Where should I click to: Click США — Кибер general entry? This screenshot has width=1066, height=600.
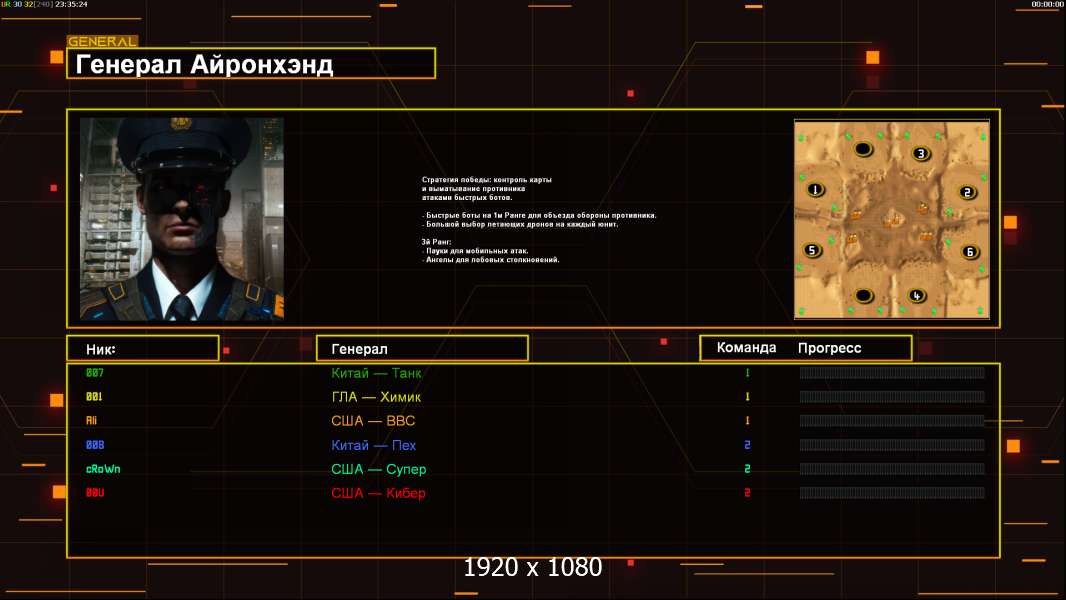(x=378, y=493)
